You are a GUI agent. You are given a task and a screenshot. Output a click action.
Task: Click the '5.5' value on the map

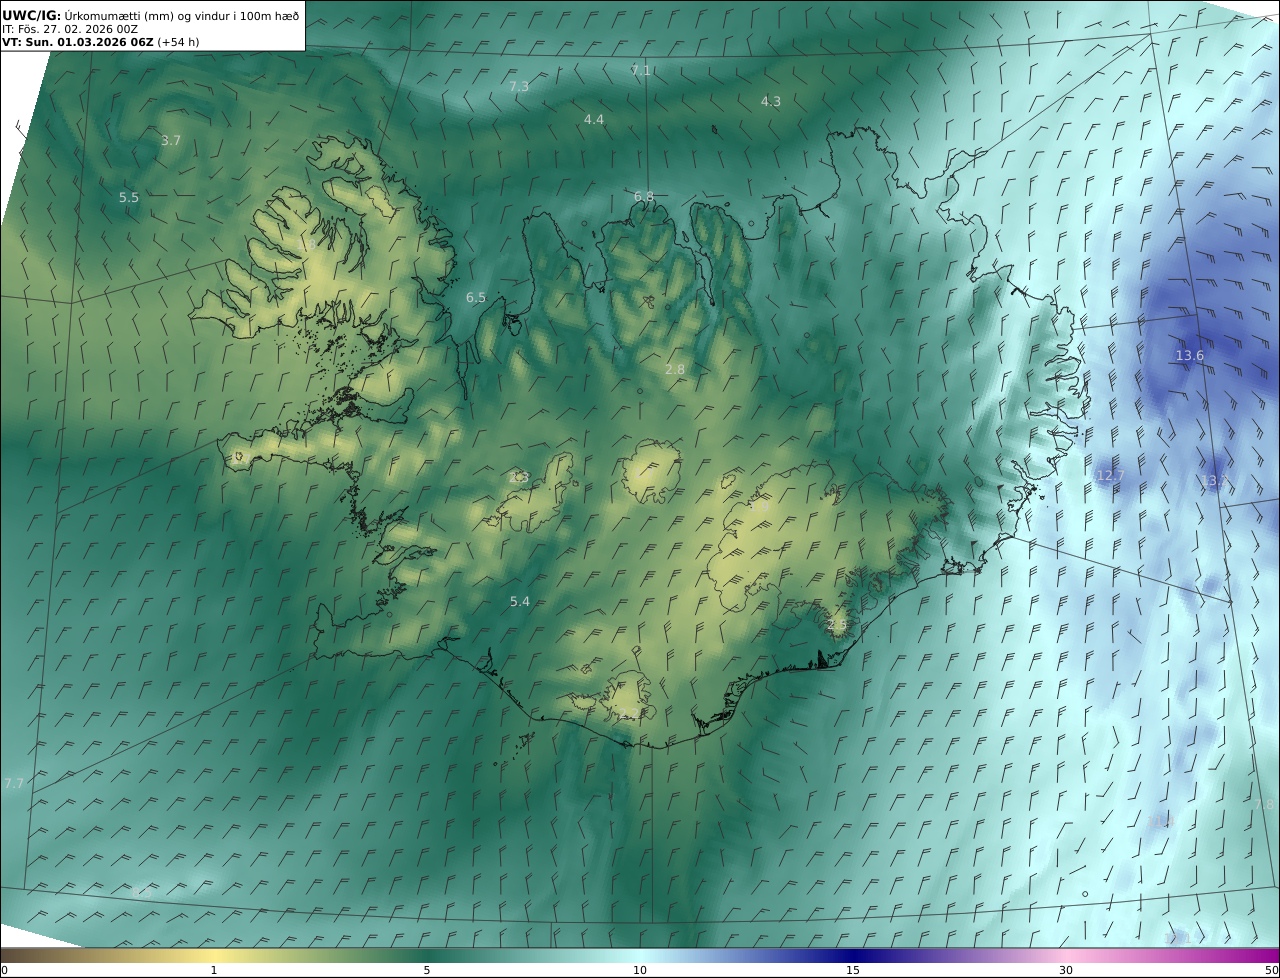pyautogui.click(x=129, y=198)
